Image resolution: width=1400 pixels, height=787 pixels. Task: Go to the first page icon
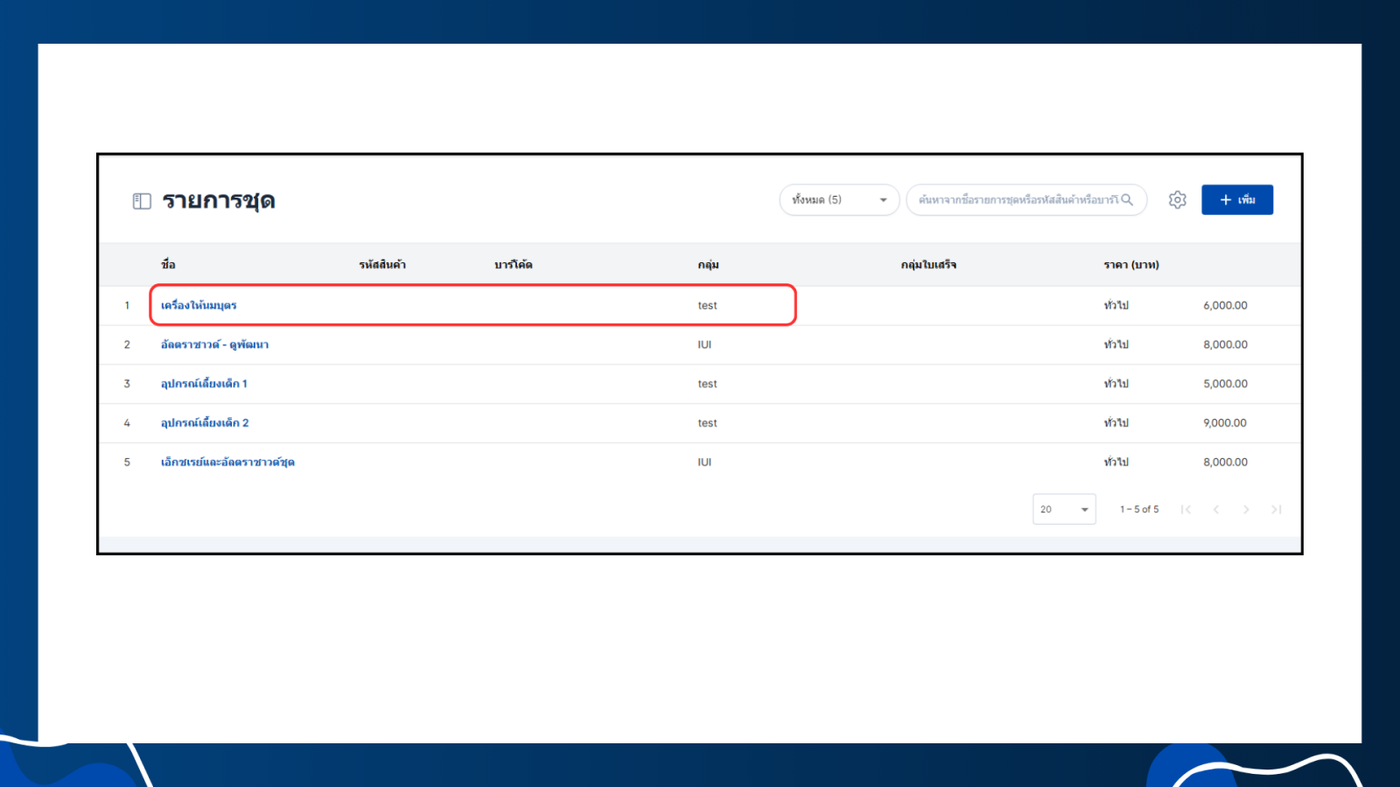pos(1186,510)
